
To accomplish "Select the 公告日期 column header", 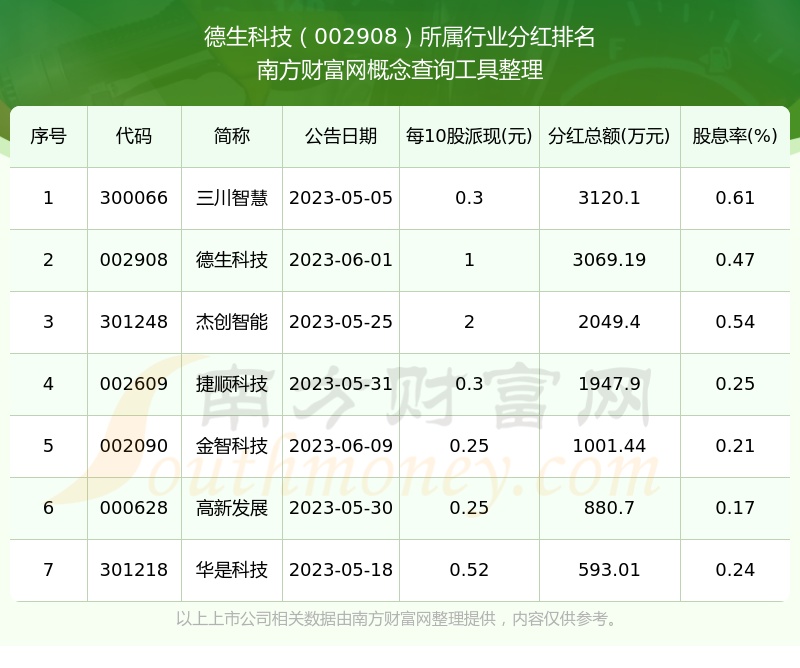I will click(x=341, y=136).
